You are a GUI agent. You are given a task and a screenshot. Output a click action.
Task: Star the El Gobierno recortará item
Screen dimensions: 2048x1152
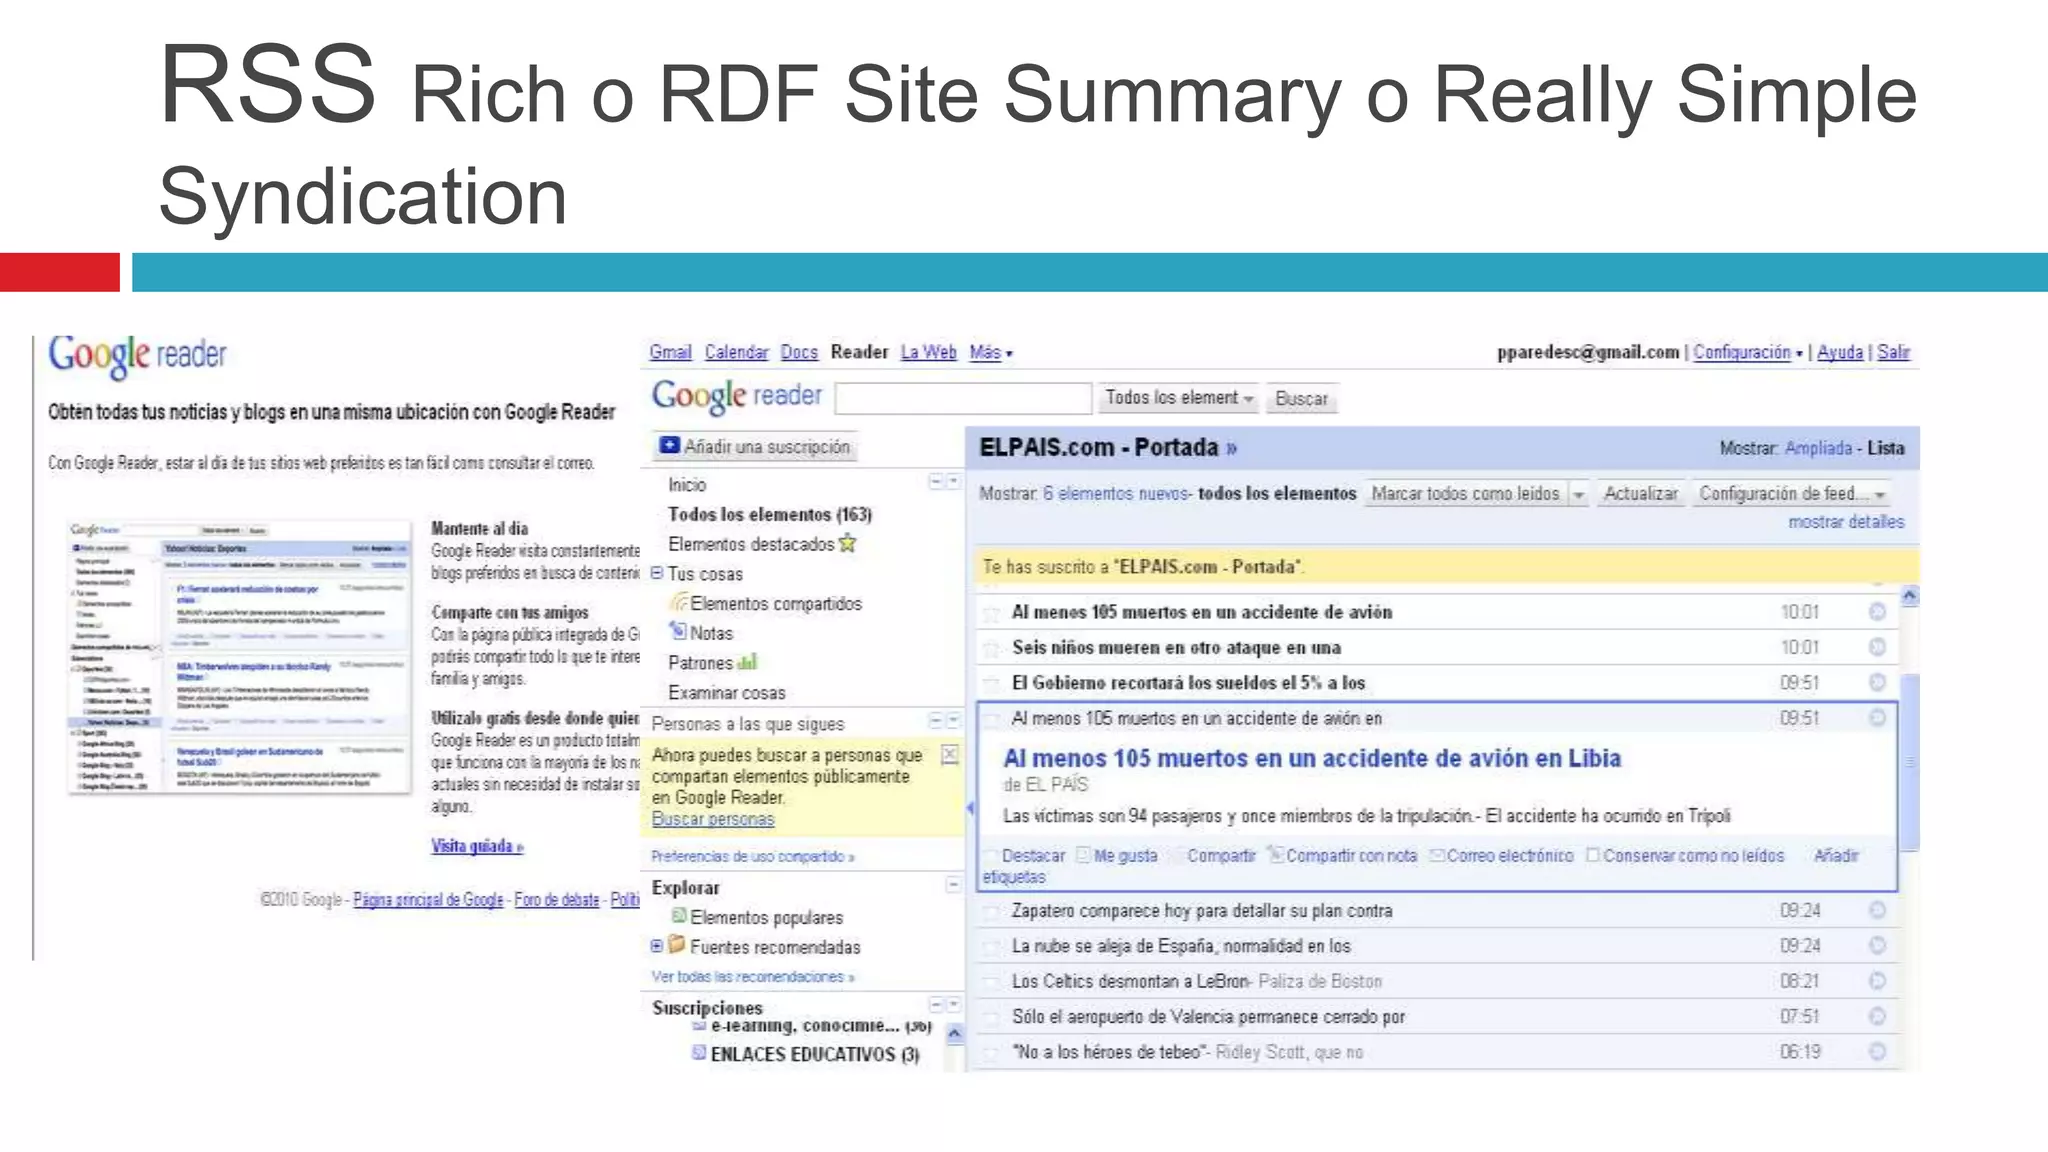(991, 684)
